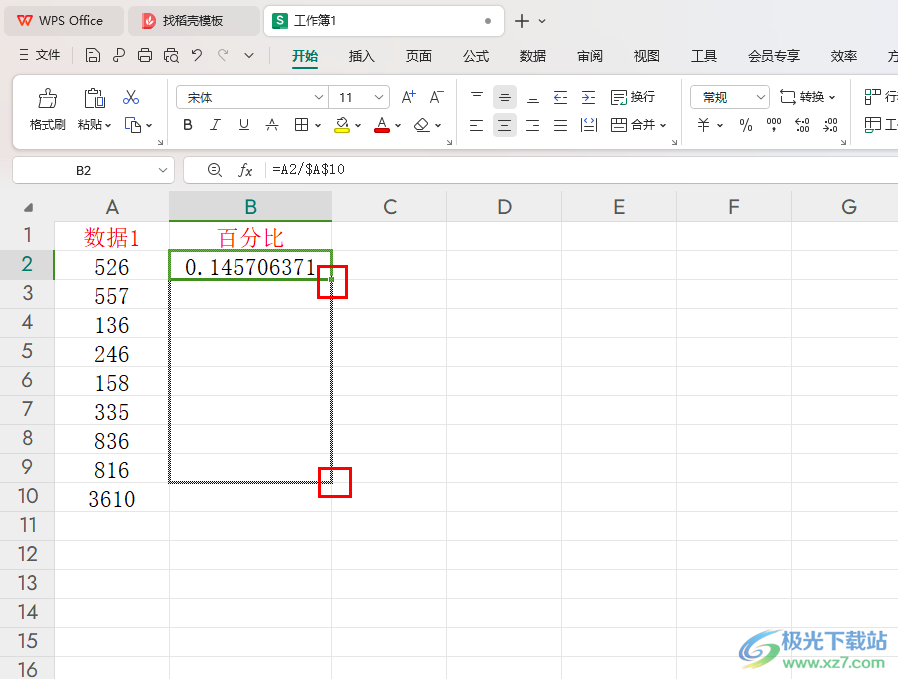Switch to the 页面 Page tab

click(419, 56)
